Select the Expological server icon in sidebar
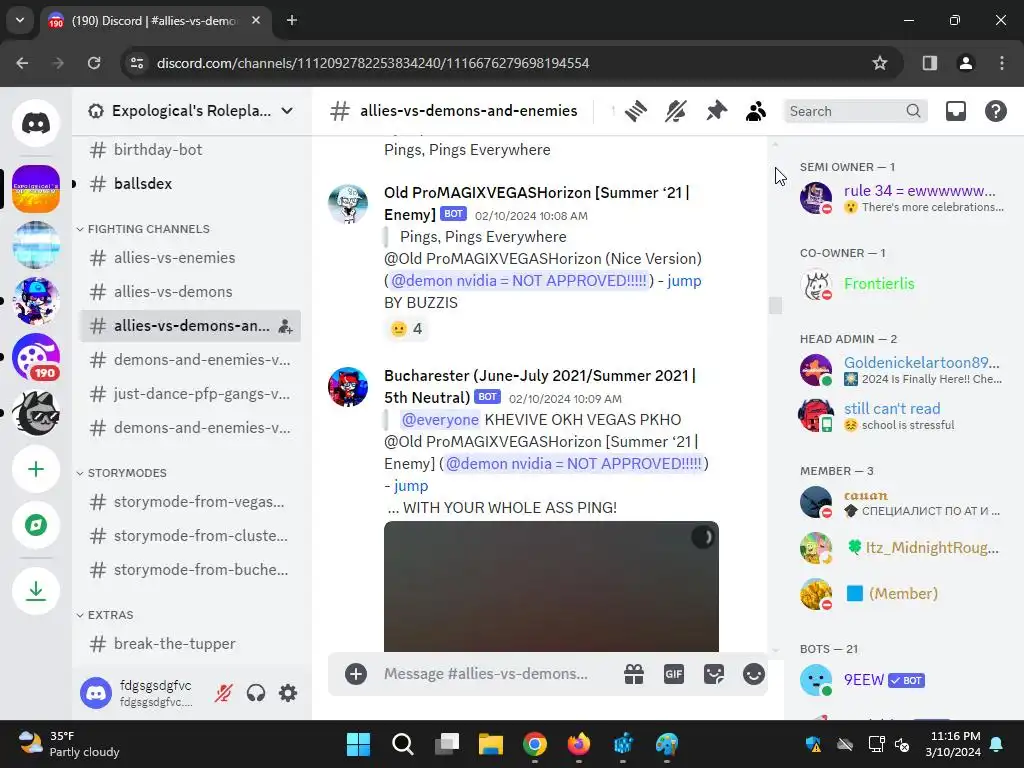Viewport: 1024px width, 768px height. point(36,189)
